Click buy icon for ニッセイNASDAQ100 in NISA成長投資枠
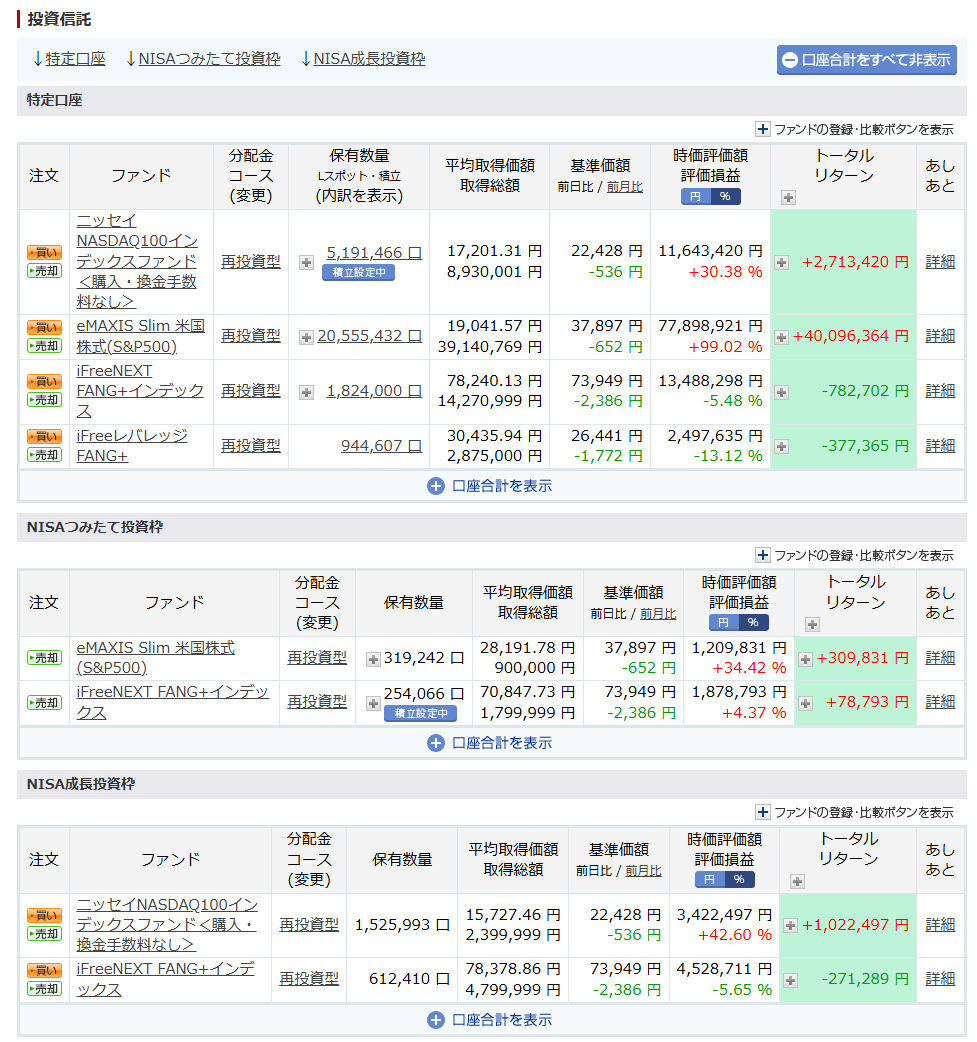The width and height of the screenshot is (977, 1042). click(x=44, y=915)
